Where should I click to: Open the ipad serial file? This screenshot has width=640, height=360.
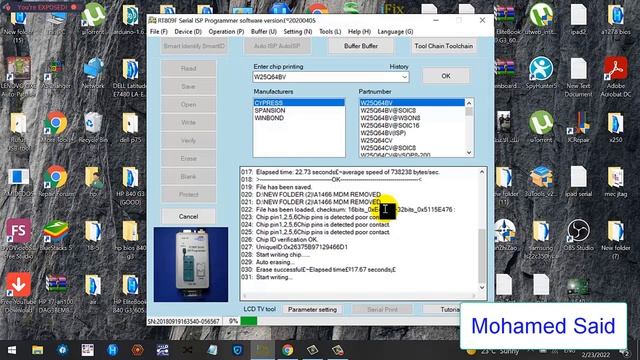pyautogui.click(x=578, y=181)
